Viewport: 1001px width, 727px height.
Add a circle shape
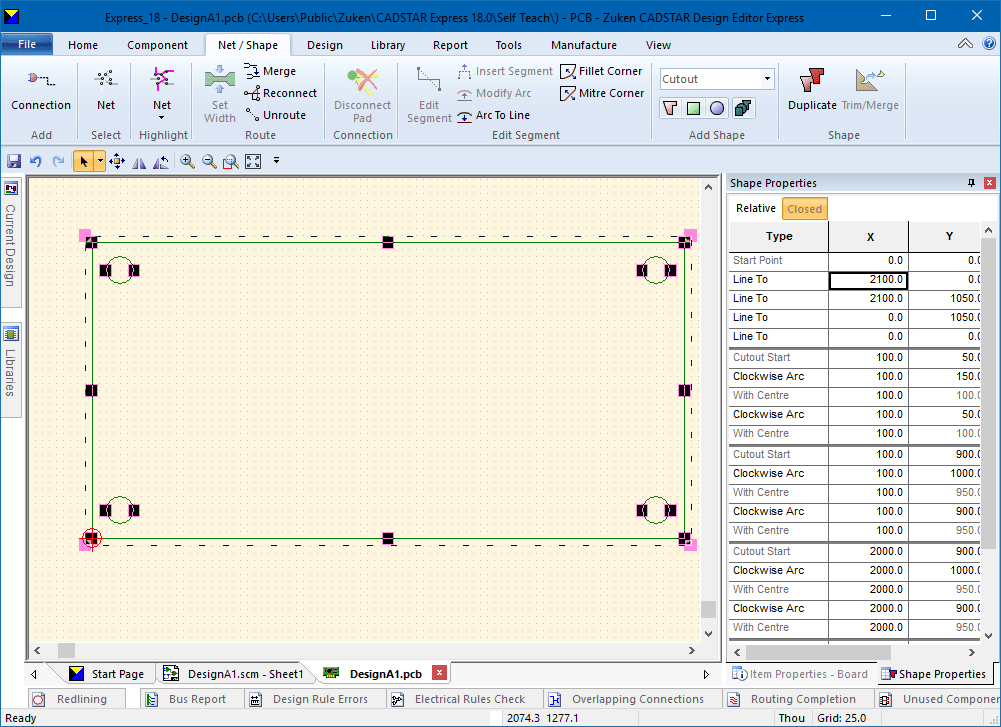pyautogui.click(x=718, y=108)
